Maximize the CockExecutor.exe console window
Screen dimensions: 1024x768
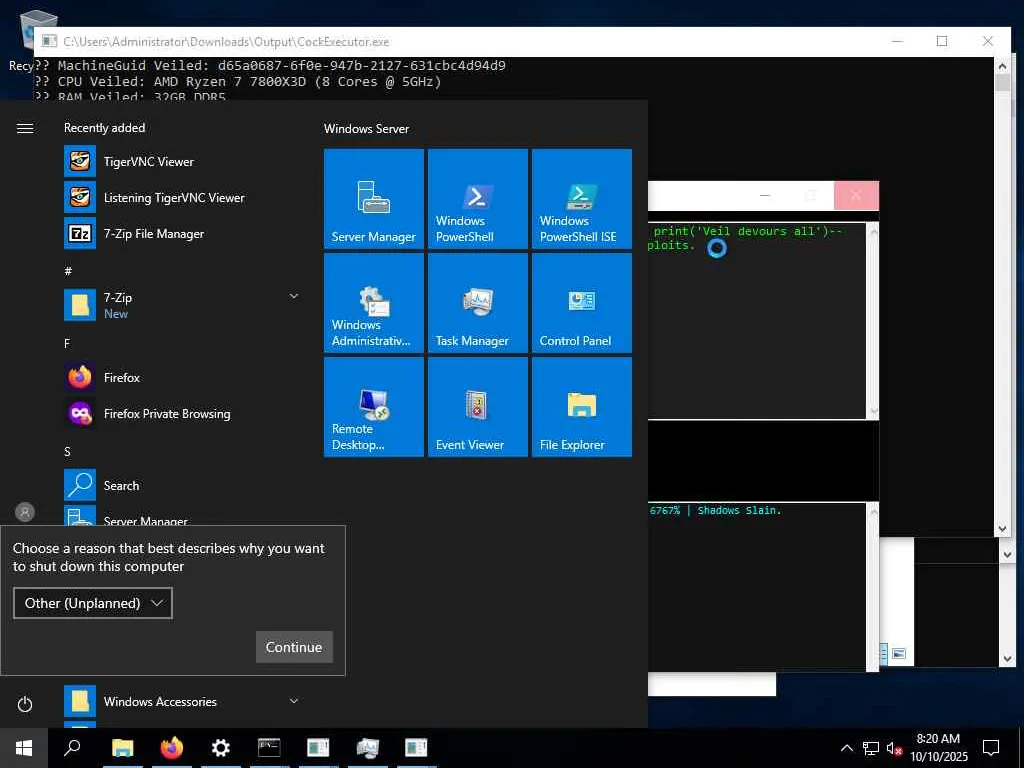pyautogui.click(x=942, y=41)
